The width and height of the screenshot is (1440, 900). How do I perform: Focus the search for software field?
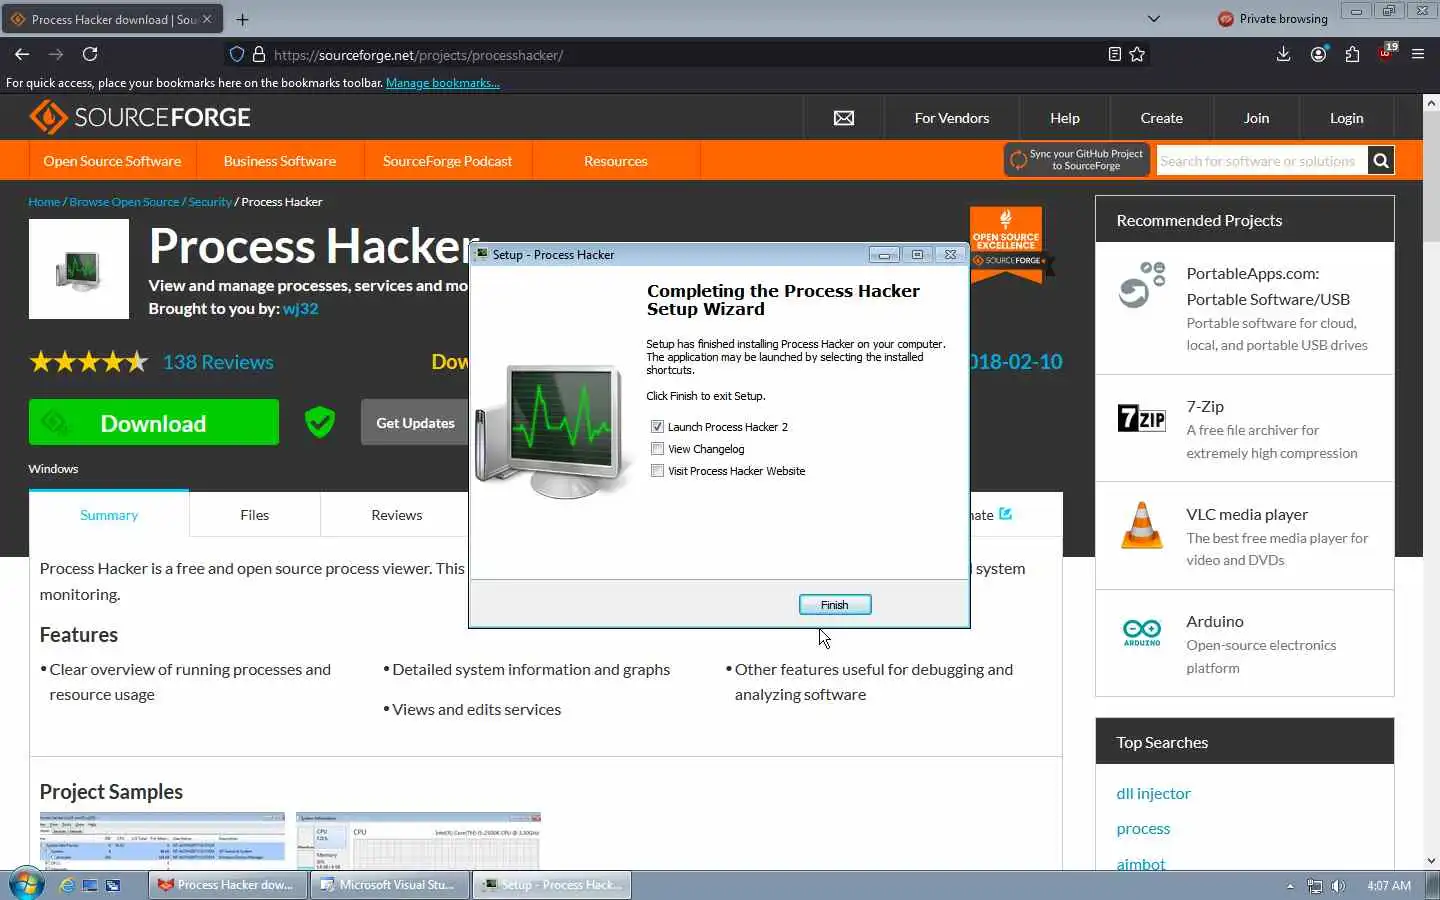[x=1261, y=161]
